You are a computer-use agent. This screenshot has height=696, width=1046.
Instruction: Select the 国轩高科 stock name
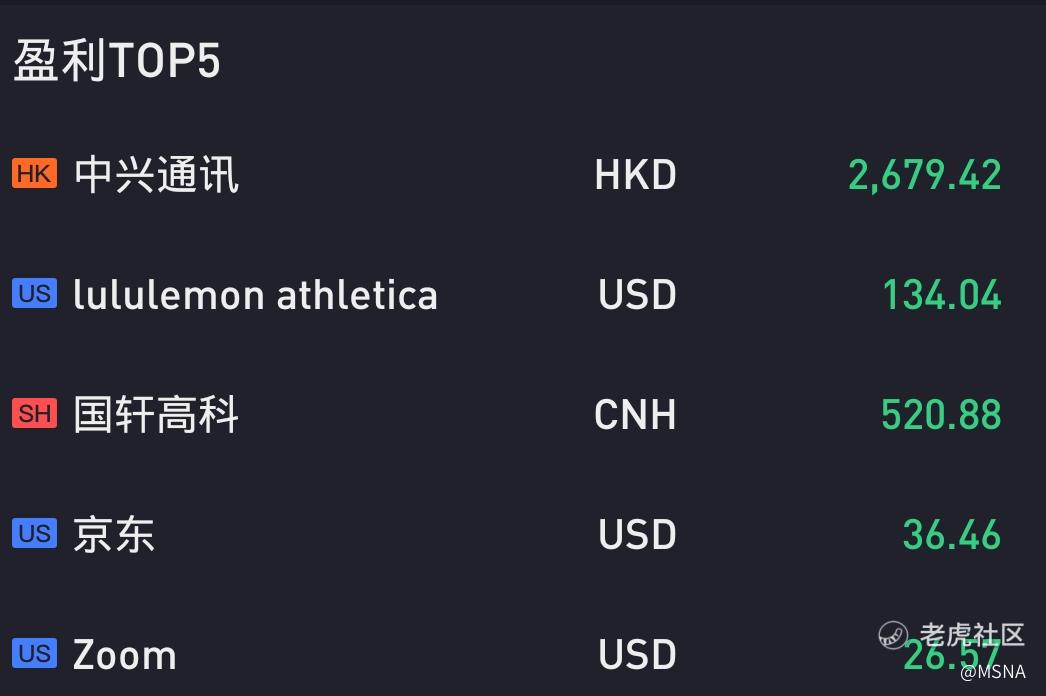click(x=156, y=414)
